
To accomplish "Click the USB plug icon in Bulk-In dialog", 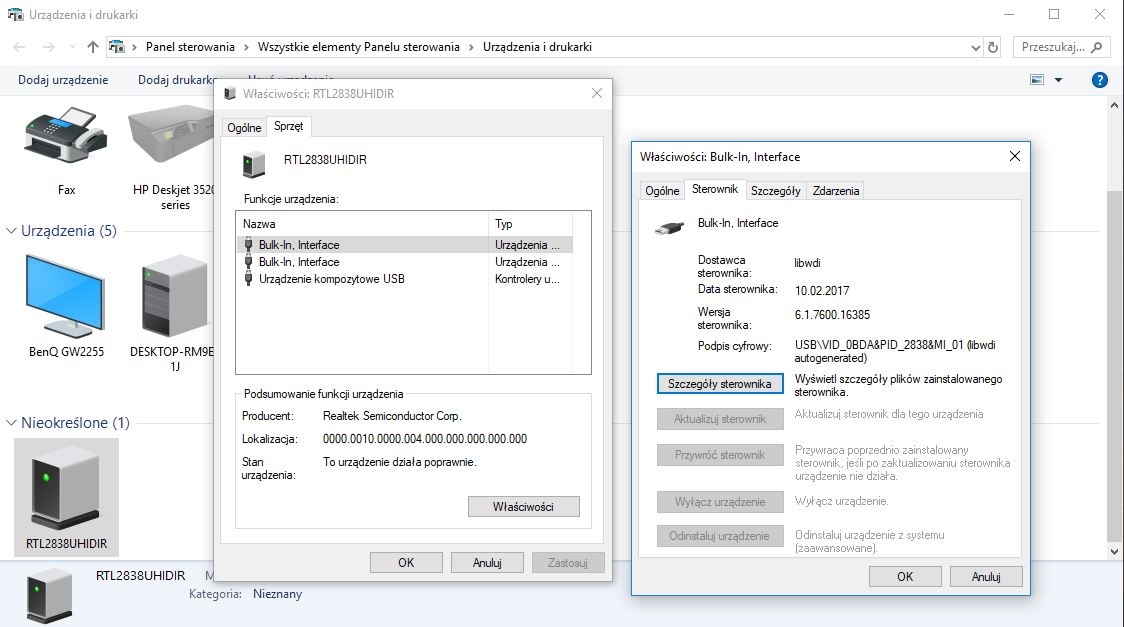I will (x=669, y=229).
